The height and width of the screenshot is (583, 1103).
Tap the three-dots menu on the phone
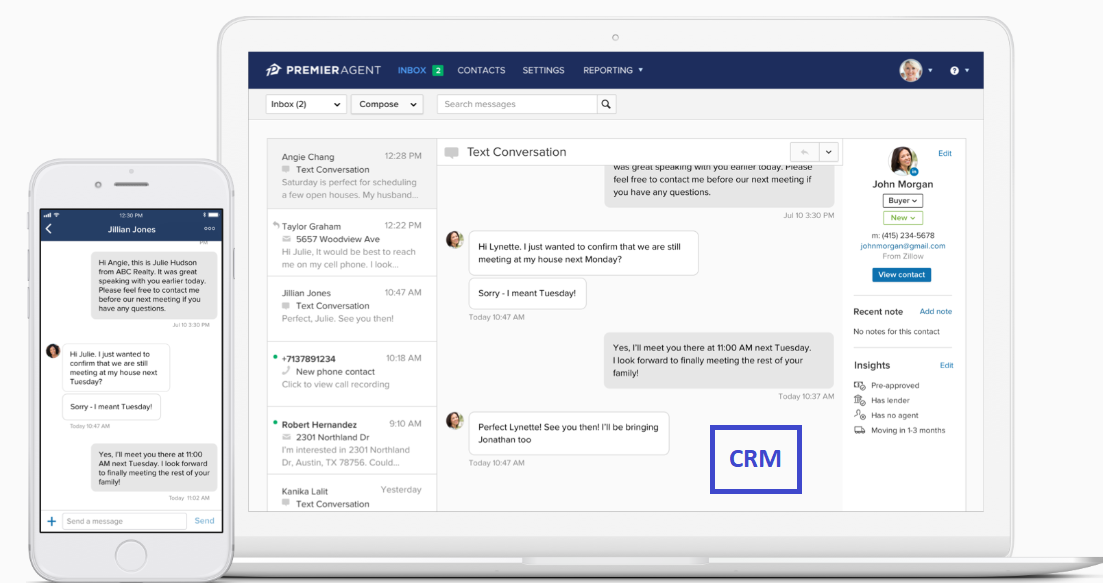tap(210, 229)
